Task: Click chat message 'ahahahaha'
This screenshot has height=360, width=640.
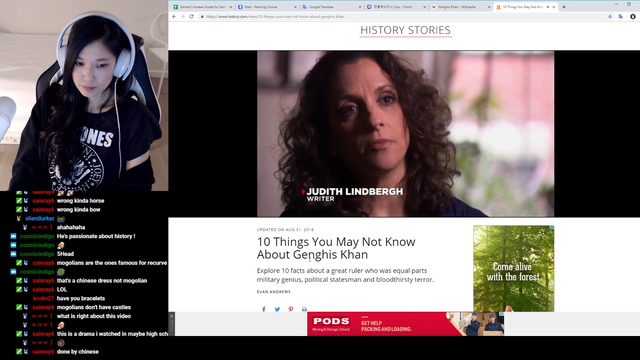Action: (x=71, y=227)
